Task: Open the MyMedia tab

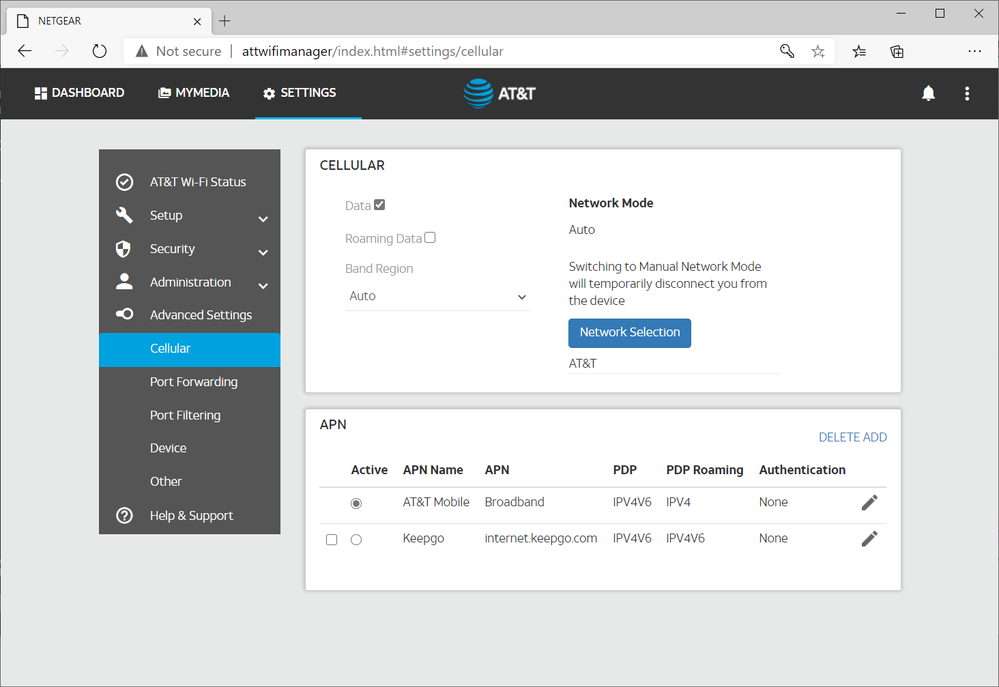Action: click(x=194, y=93)
